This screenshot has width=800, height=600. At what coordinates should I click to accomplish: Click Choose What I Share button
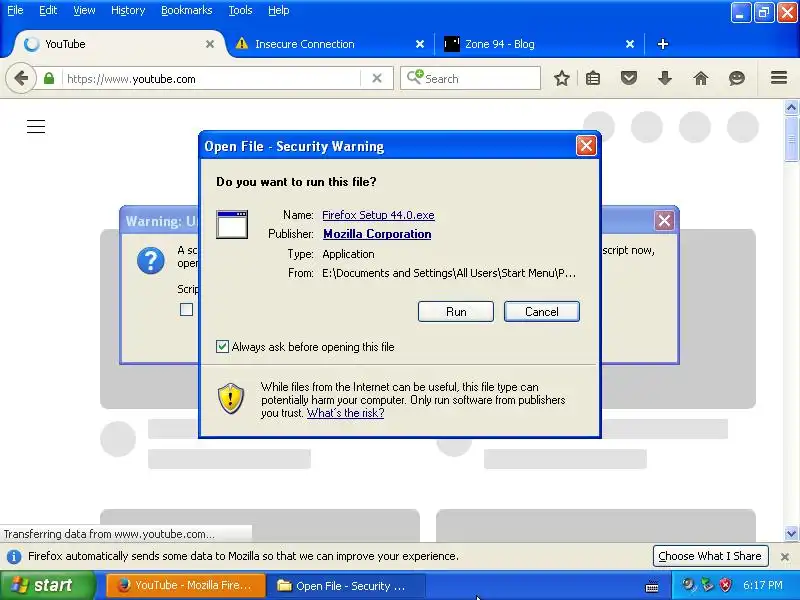point(710,556)
